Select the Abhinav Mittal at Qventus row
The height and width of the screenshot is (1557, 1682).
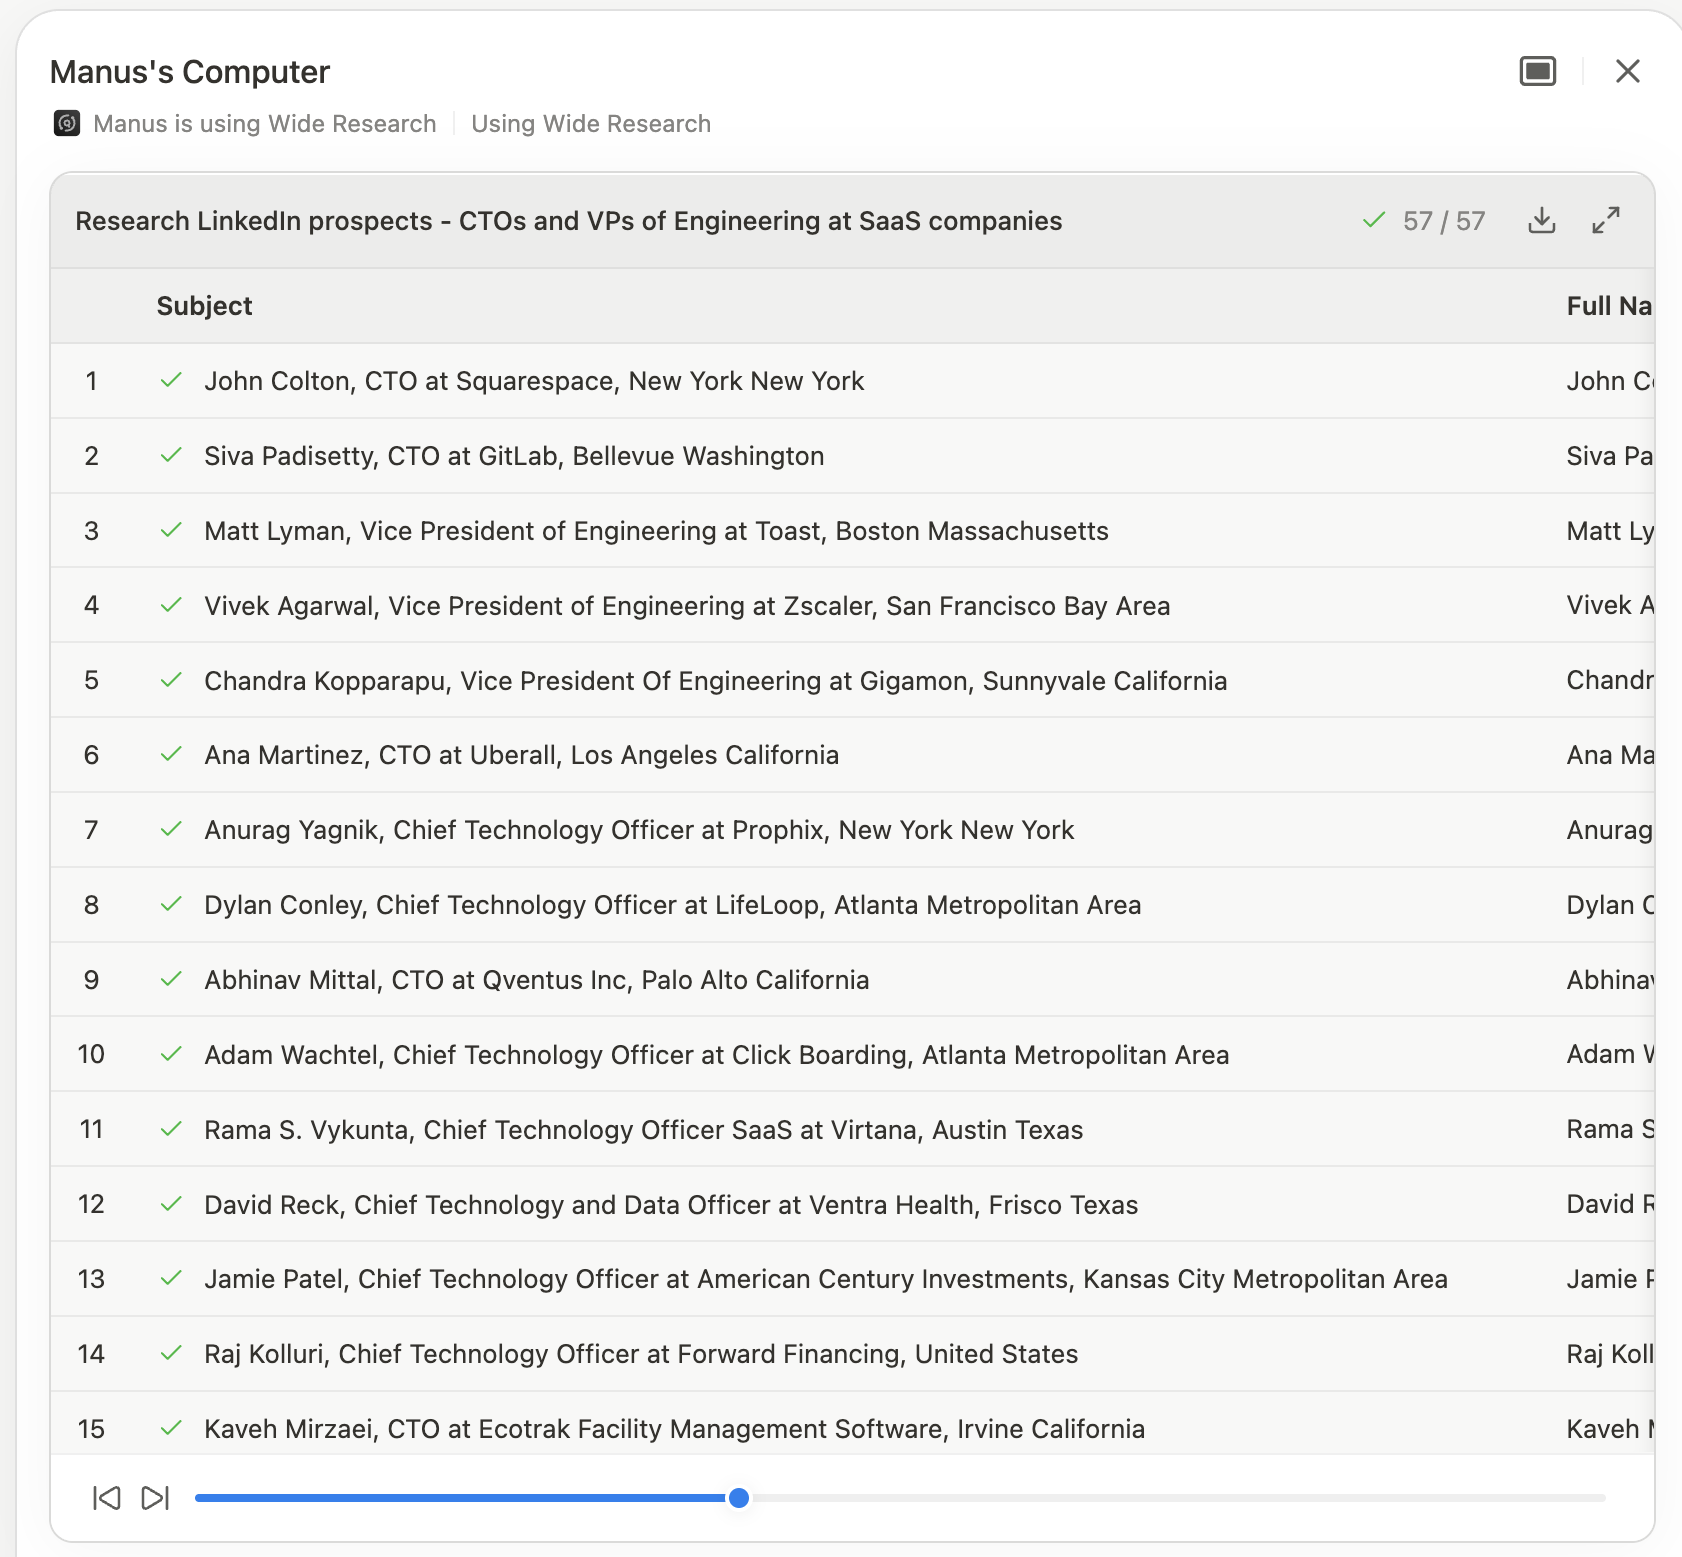[x=852, y=980]
